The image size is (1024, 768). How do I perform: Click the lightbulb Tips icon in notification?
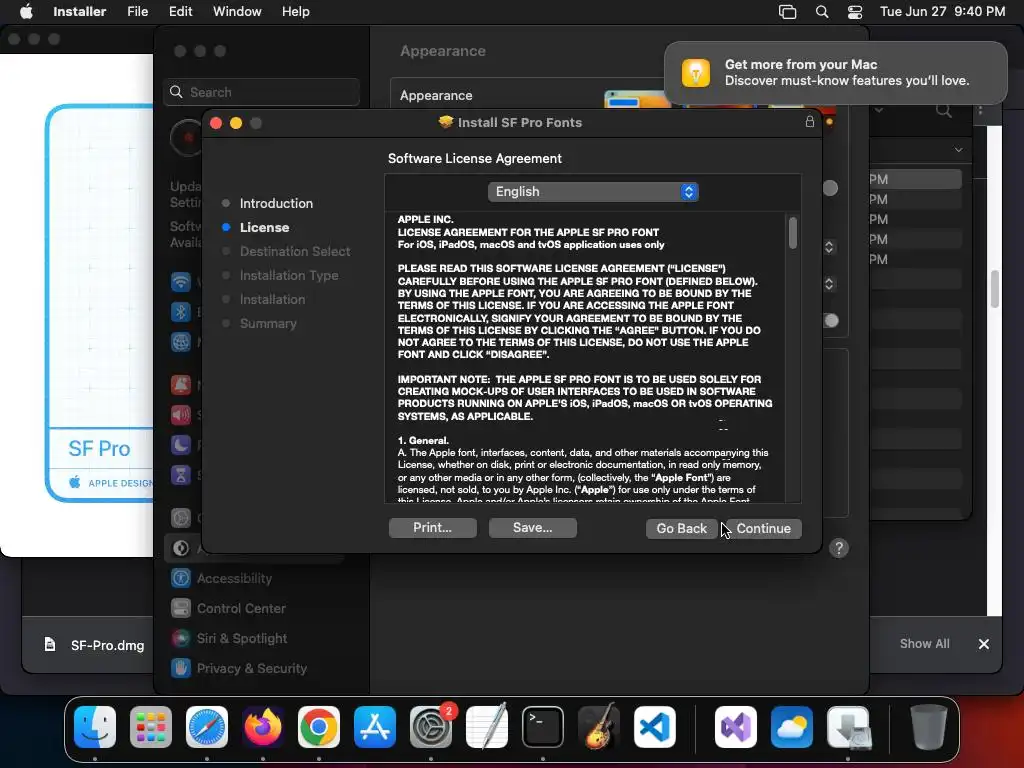point(696,72)
